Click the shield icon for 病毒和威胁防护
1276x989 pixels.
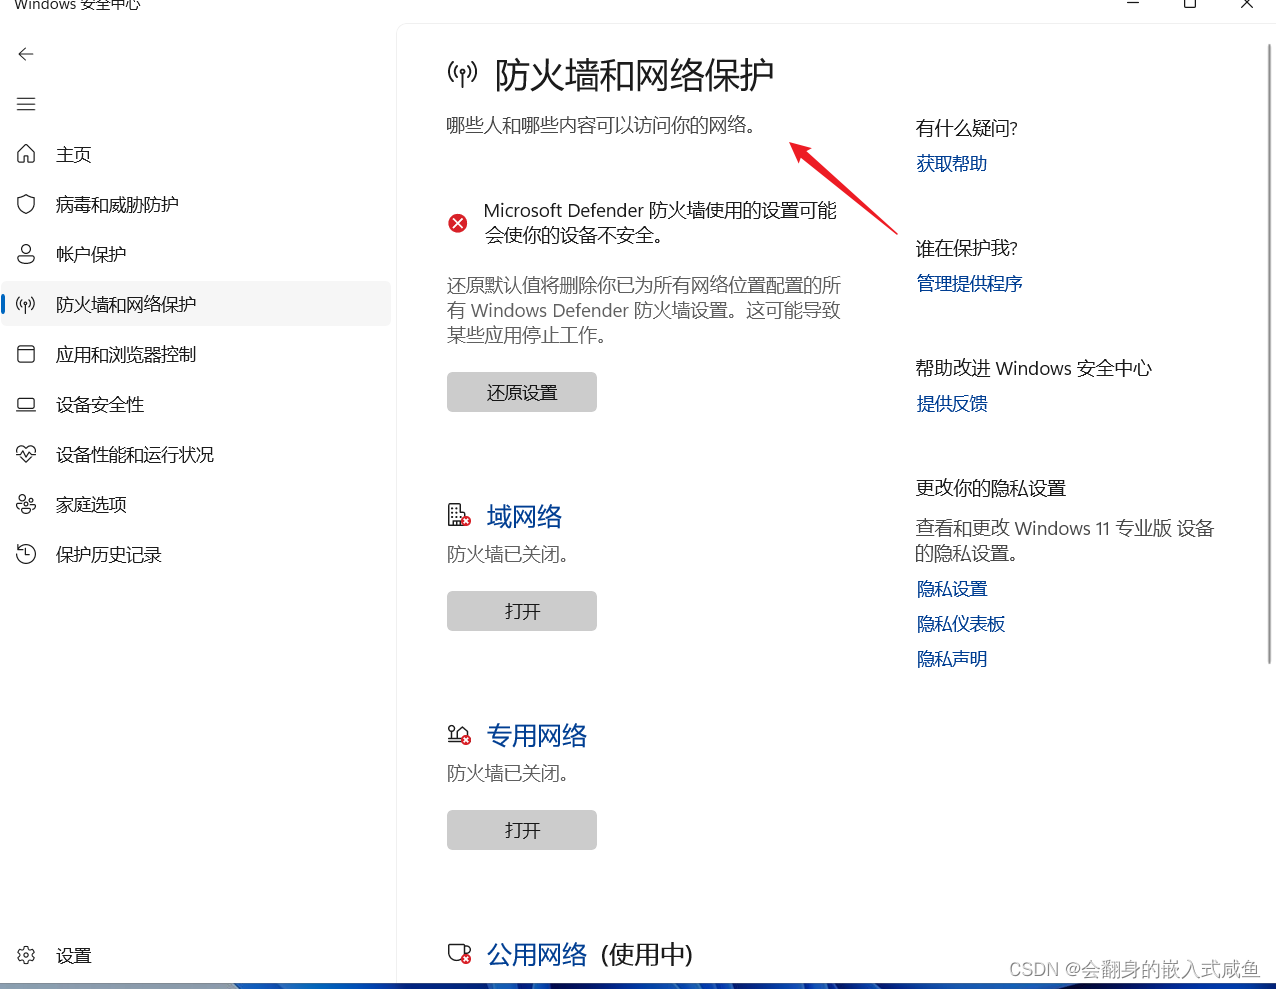(26, 204)
